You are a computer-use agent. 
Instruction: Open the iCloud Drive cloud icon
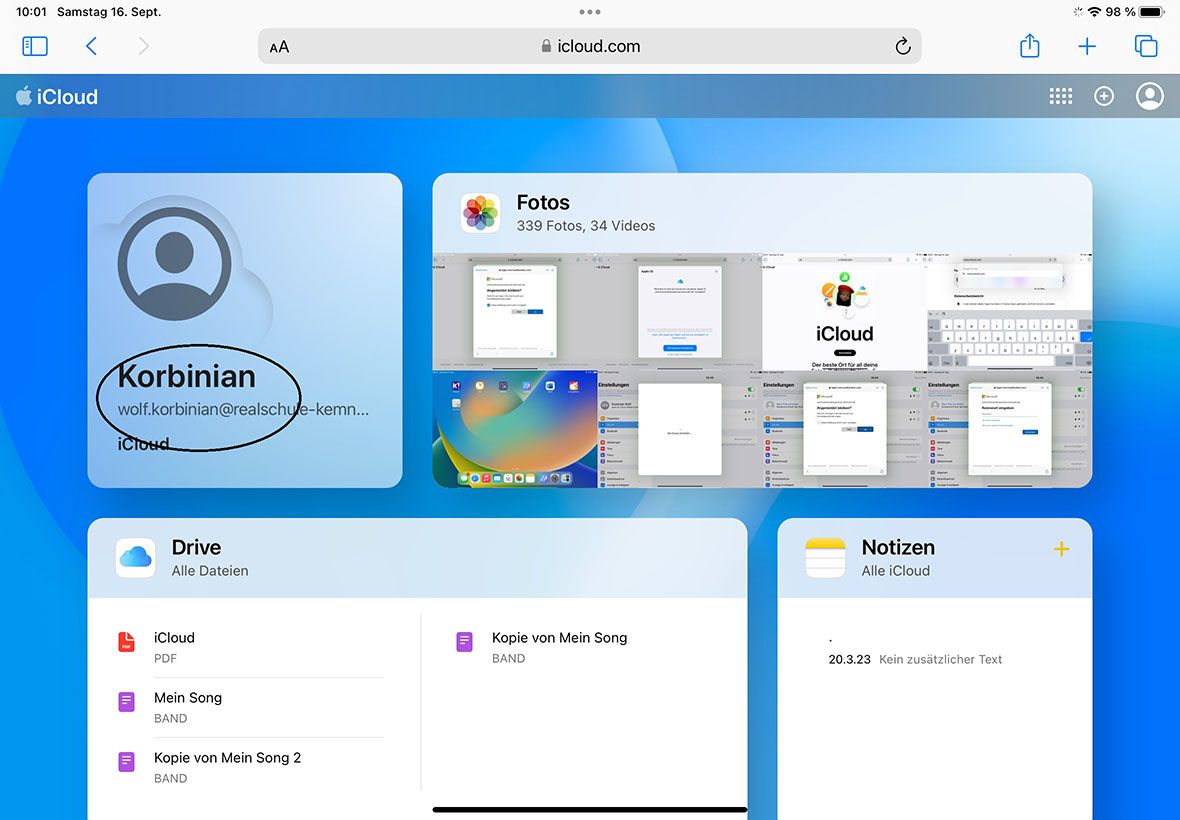(x=135, y=557)
